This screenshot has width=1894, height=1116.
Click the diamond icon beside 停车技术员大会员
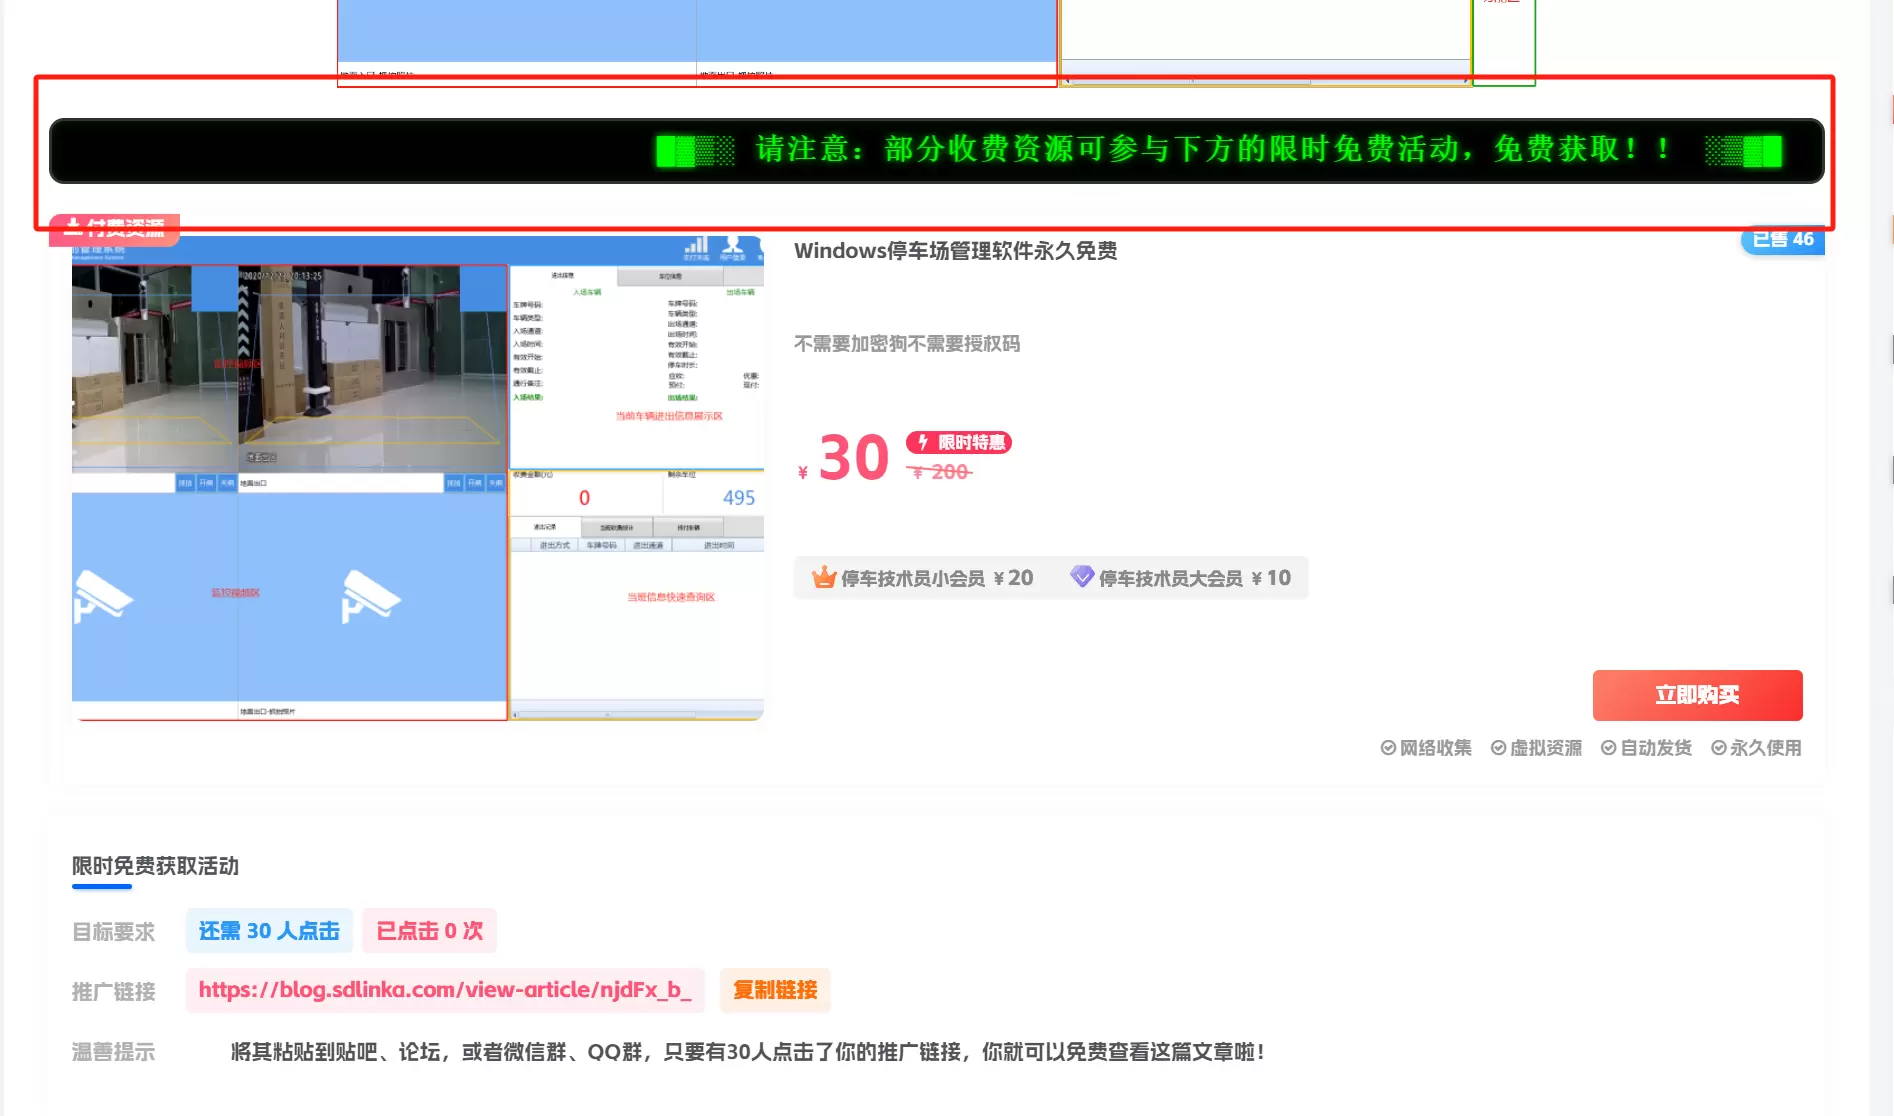coord(1082,576)
